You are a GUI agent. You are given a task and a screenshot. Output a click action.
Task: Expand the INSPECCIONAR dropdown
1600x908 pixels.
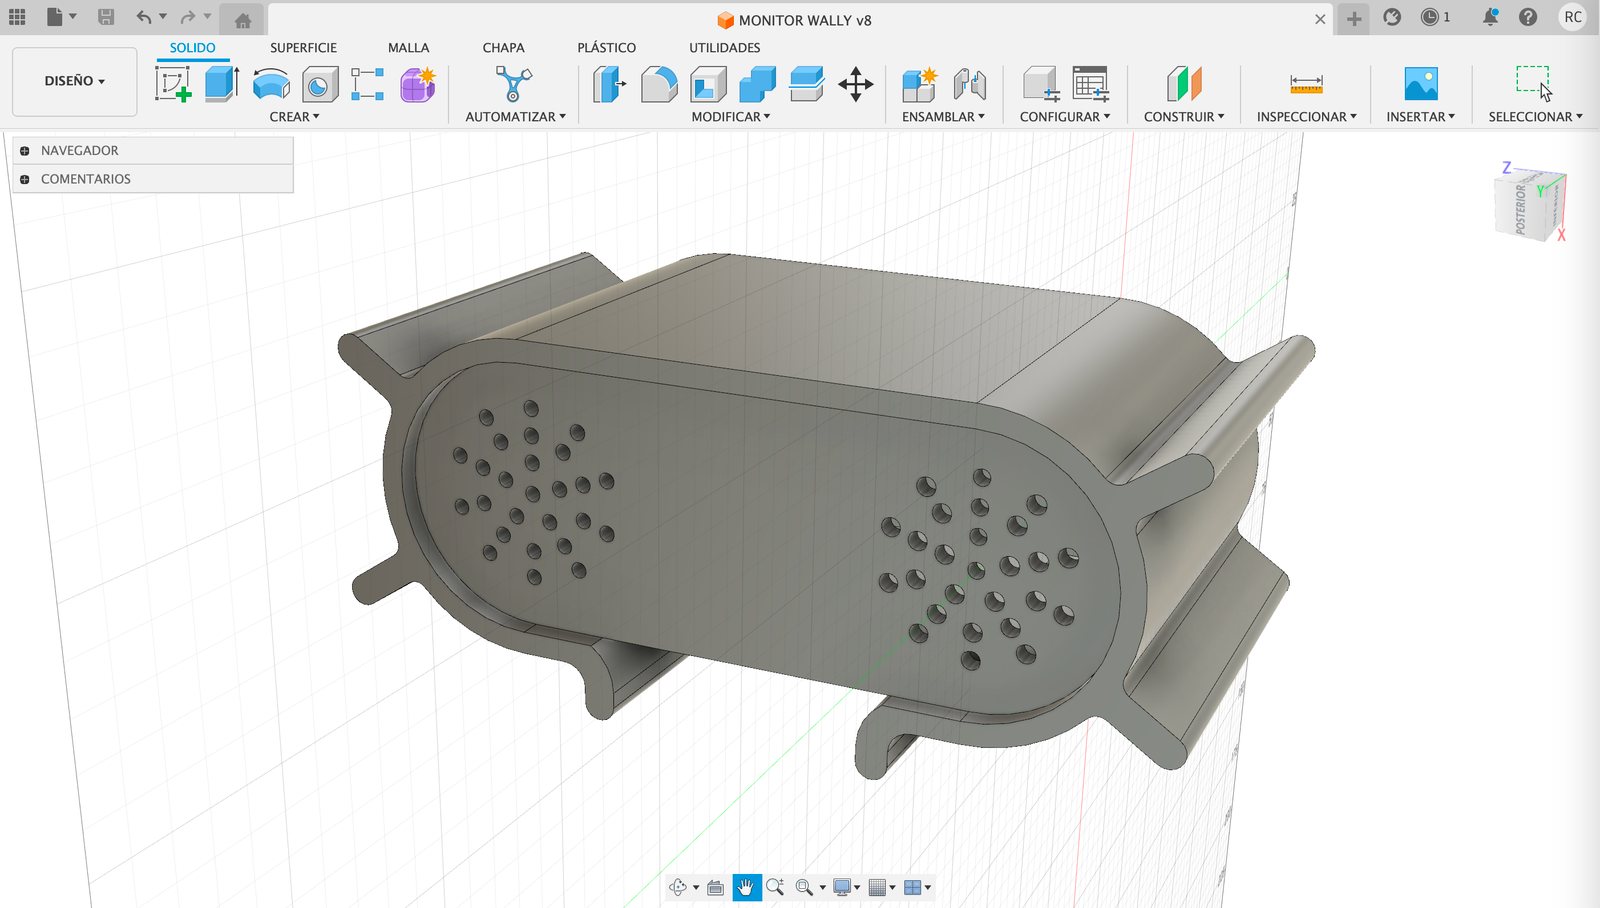[1307, 117]
